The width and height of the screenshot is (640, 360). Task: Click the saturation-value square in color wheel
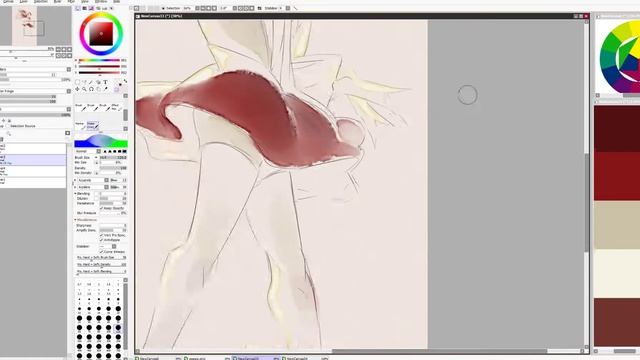[x=101, y=34]
